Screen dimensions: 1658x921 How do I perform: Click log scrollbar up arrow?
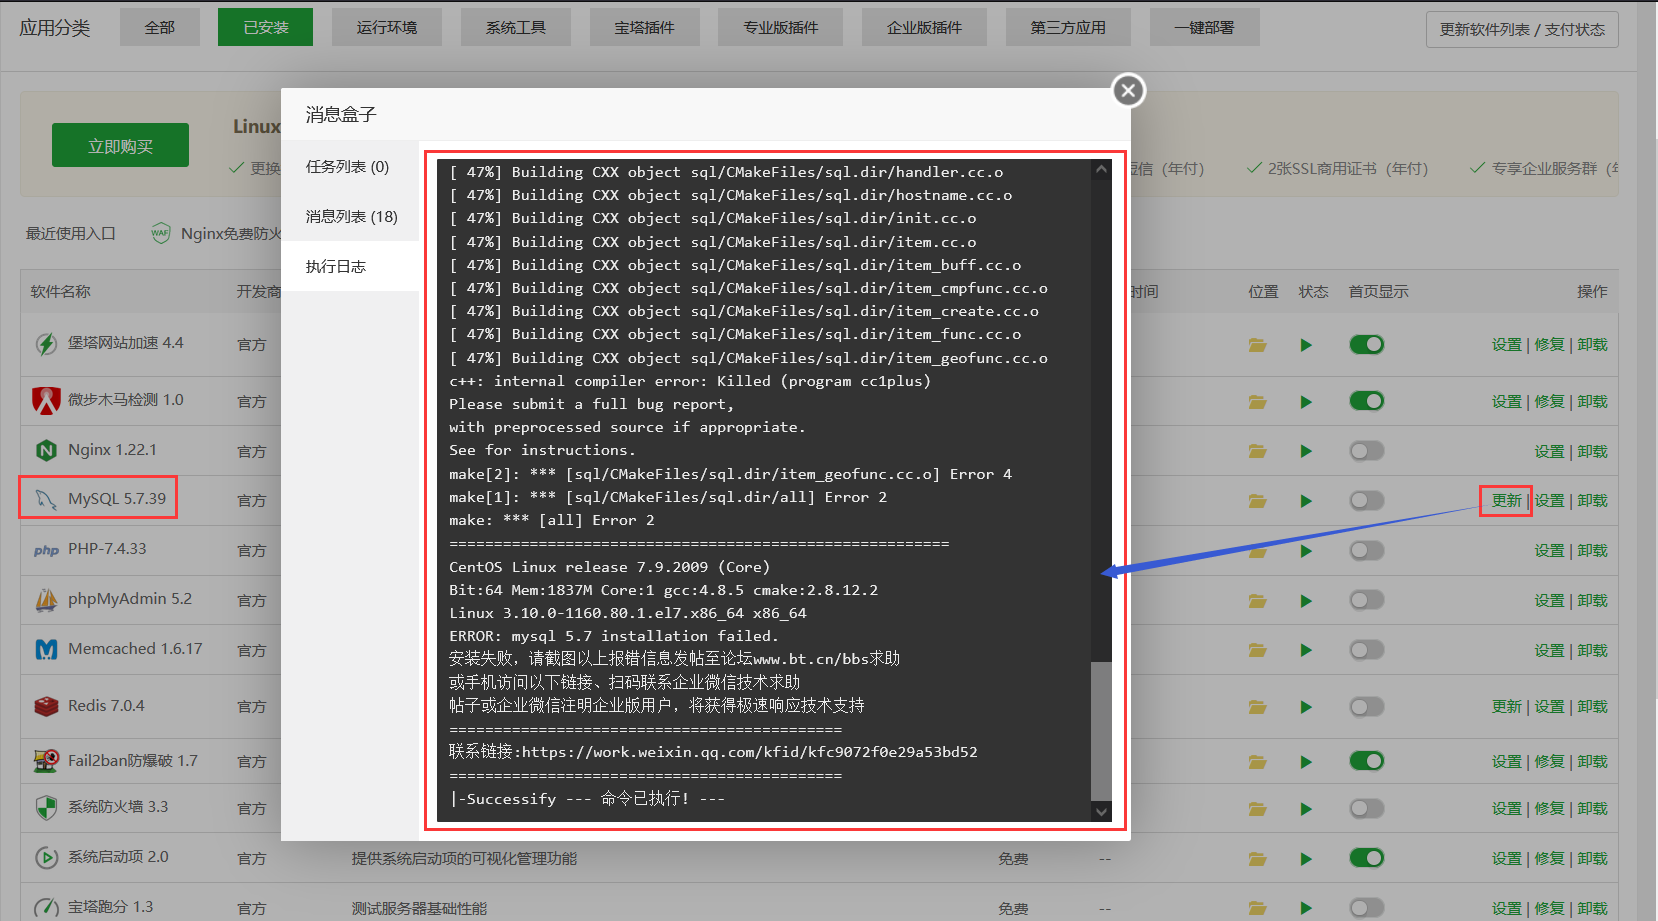(x=1101, y=169)
